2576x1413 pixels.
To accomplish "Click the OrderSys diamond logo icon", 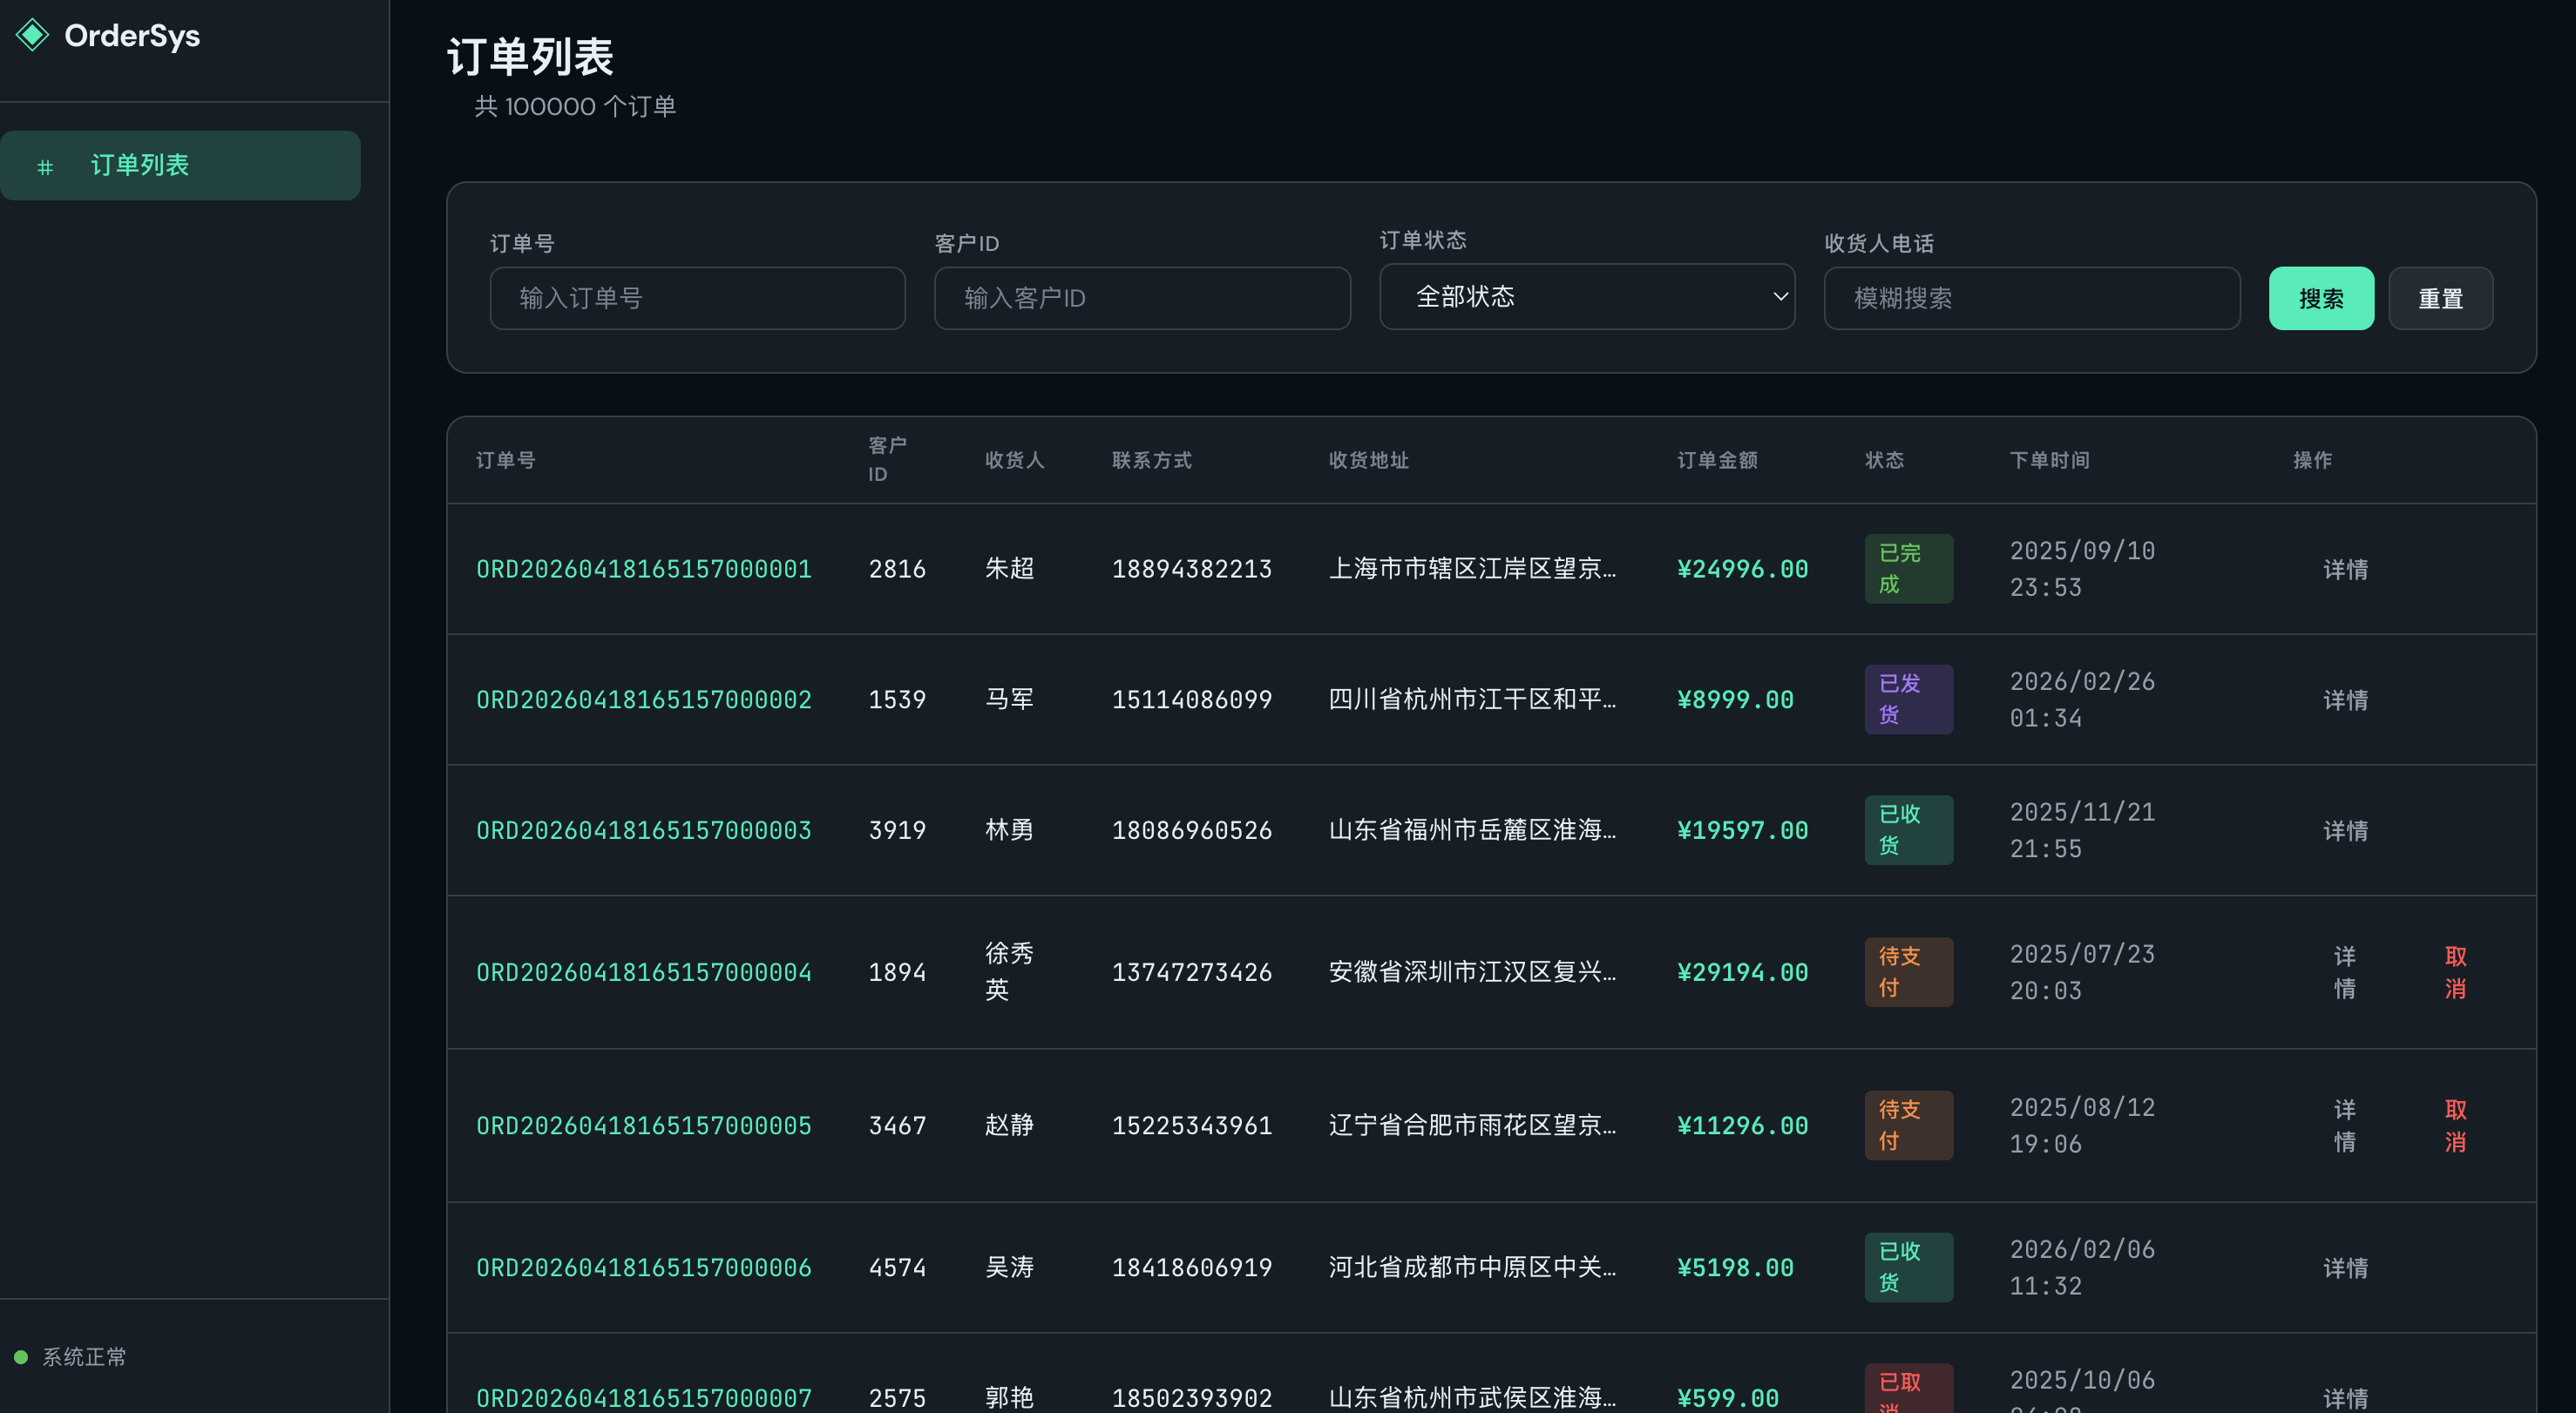I will tap(33, 35).
